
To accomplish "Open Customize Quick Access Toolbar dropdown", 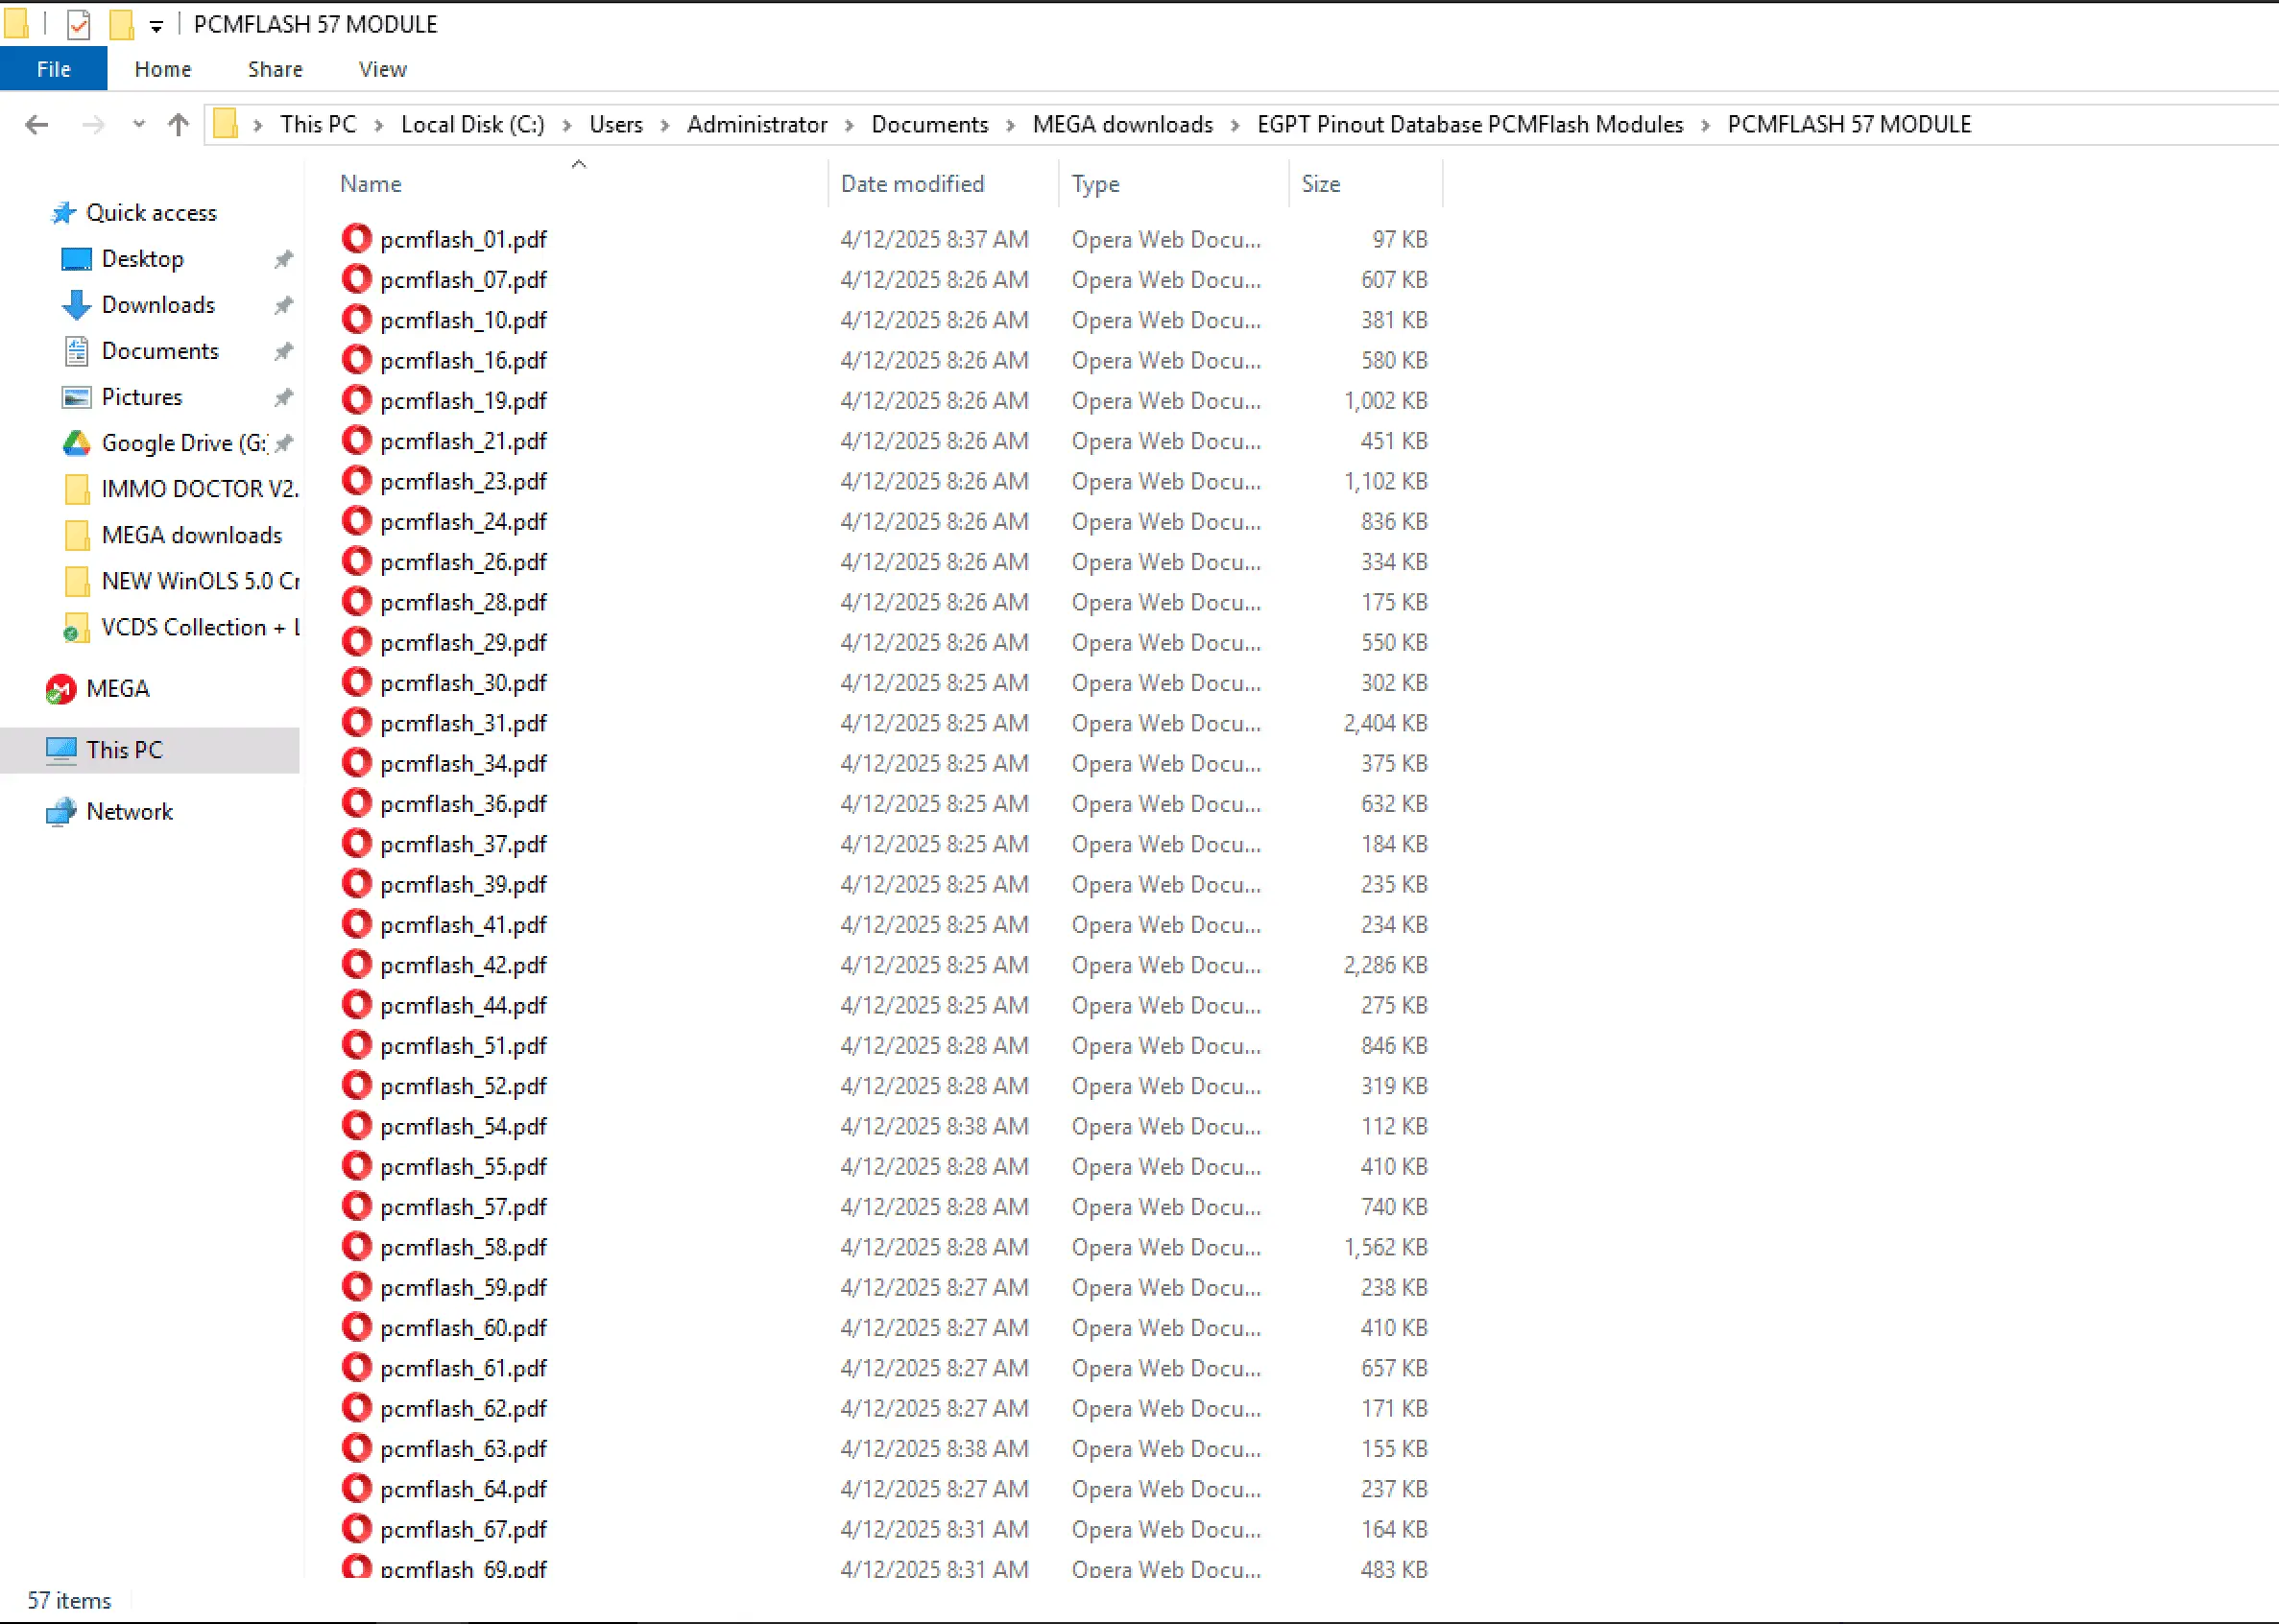I will point(156,26).
